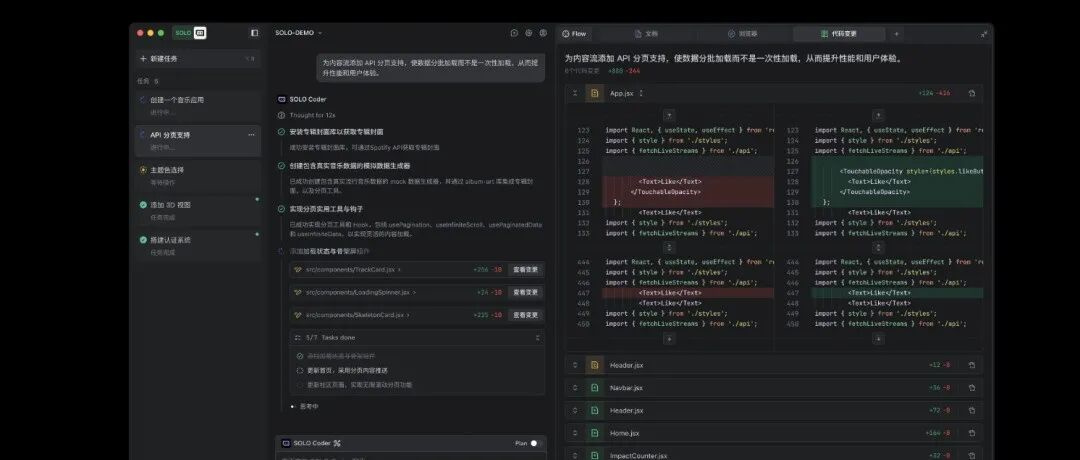Image resolution: width=1080 pixels, height=460 pixels.
Task: Expand hidden lines below line 450, left pane
Action: pos(669,338)
